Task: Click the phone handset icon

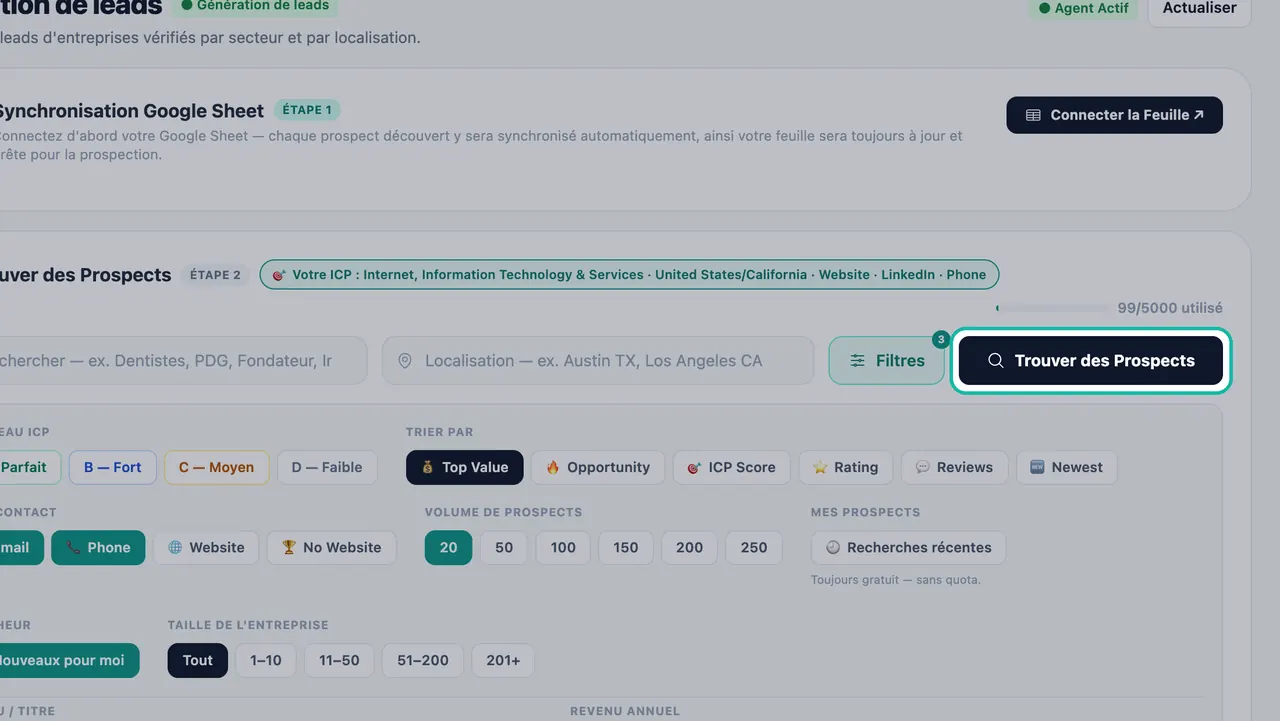Action: click(x=73, y=547)
